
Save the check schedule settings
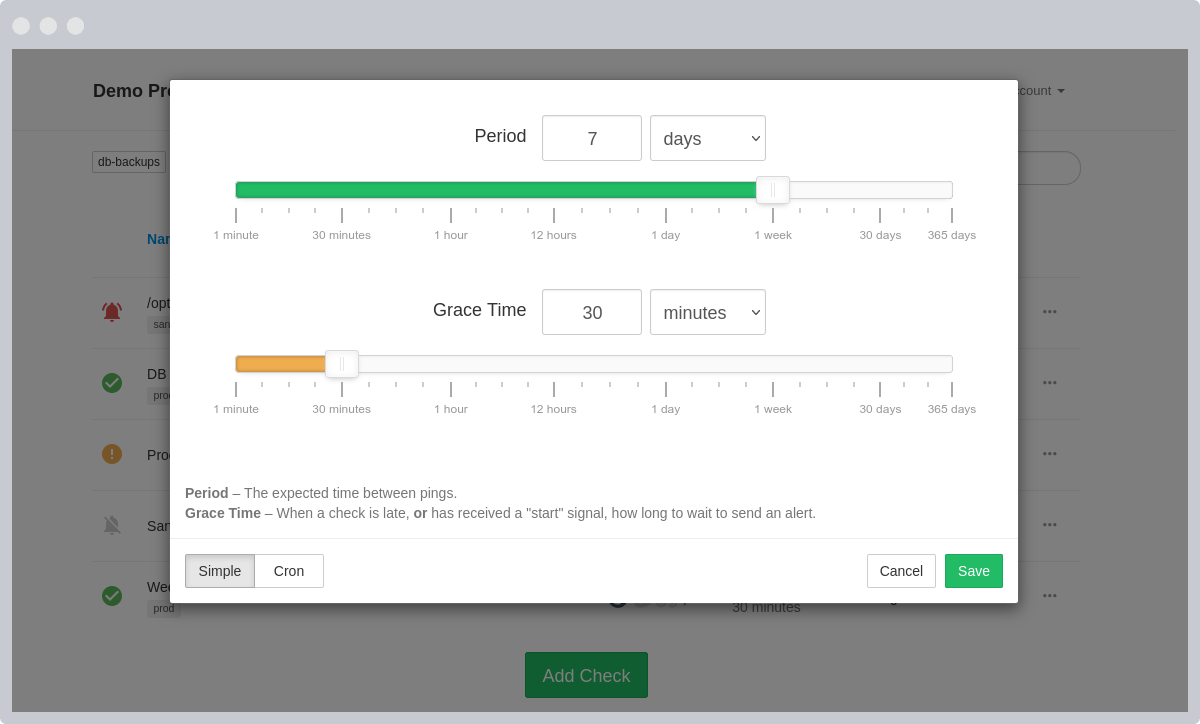(973, 571)
